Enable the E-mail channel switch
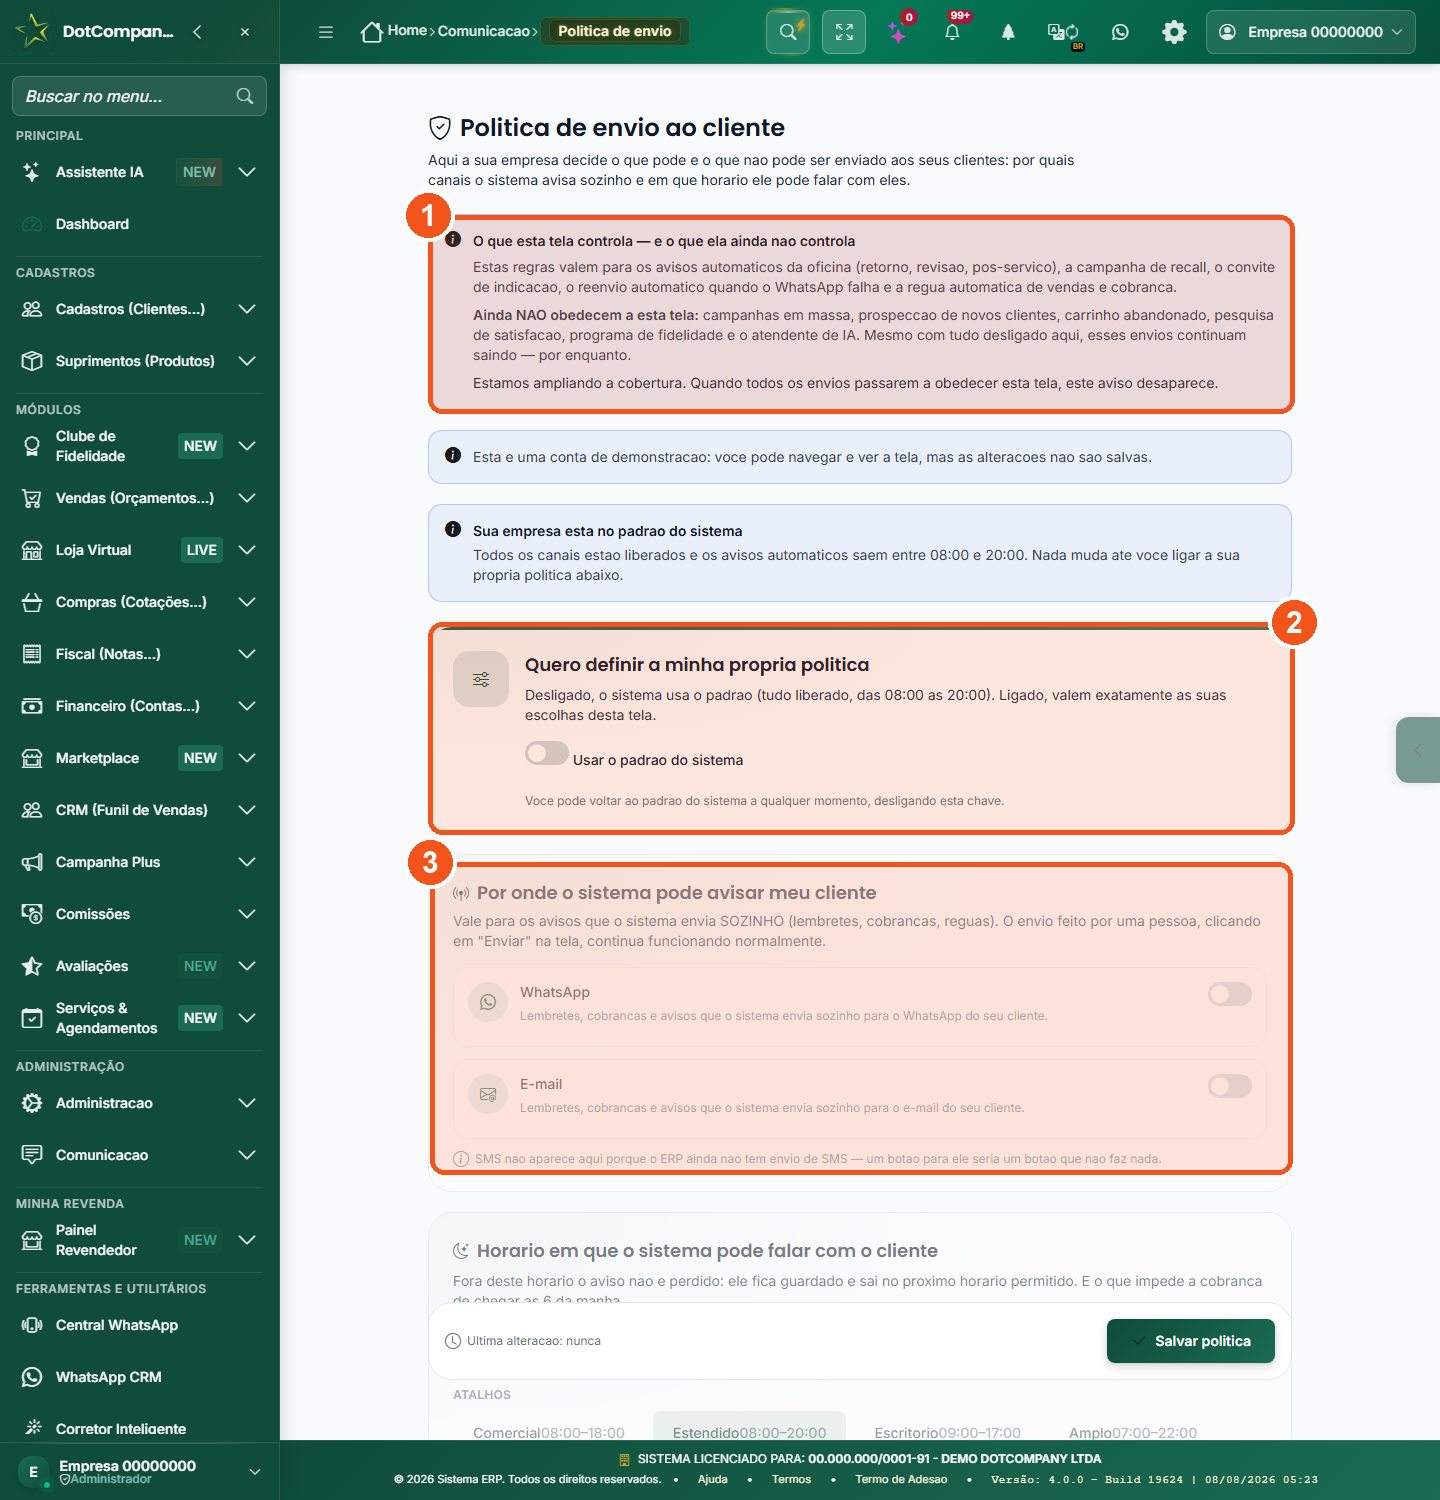Image resolution: width=1440 pixels, height=1500 pixels. [1230, 1086]
